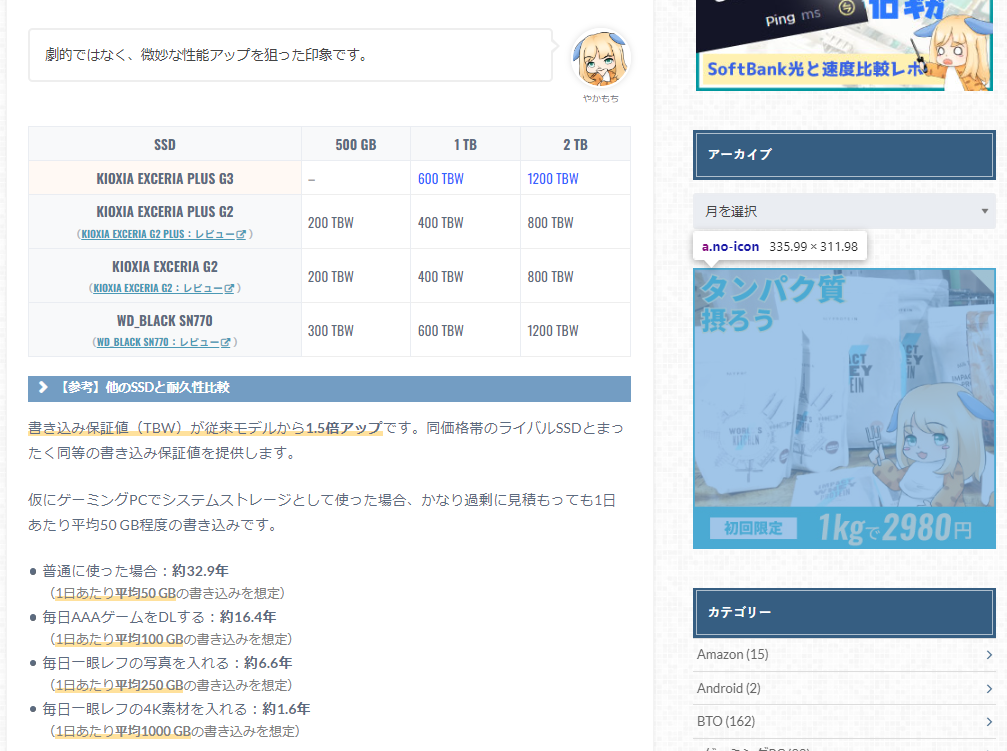Screen dimensions: 1007x751
Task: Click the arrow icon beside BTO category
Action: [x=988, y=721]
